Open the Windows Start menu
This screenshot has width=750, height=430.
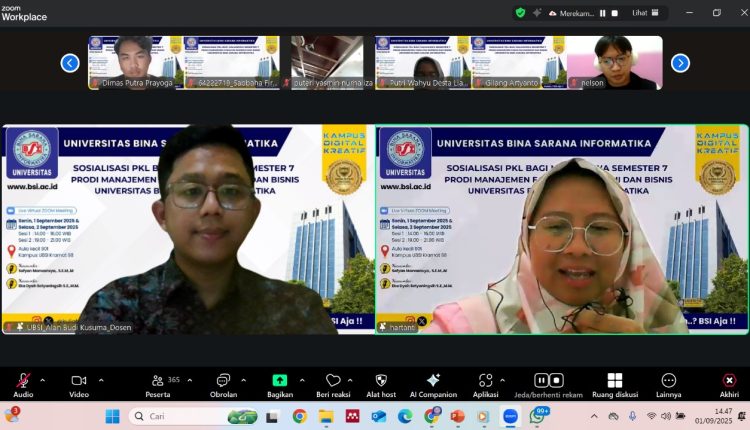[113, 417]
